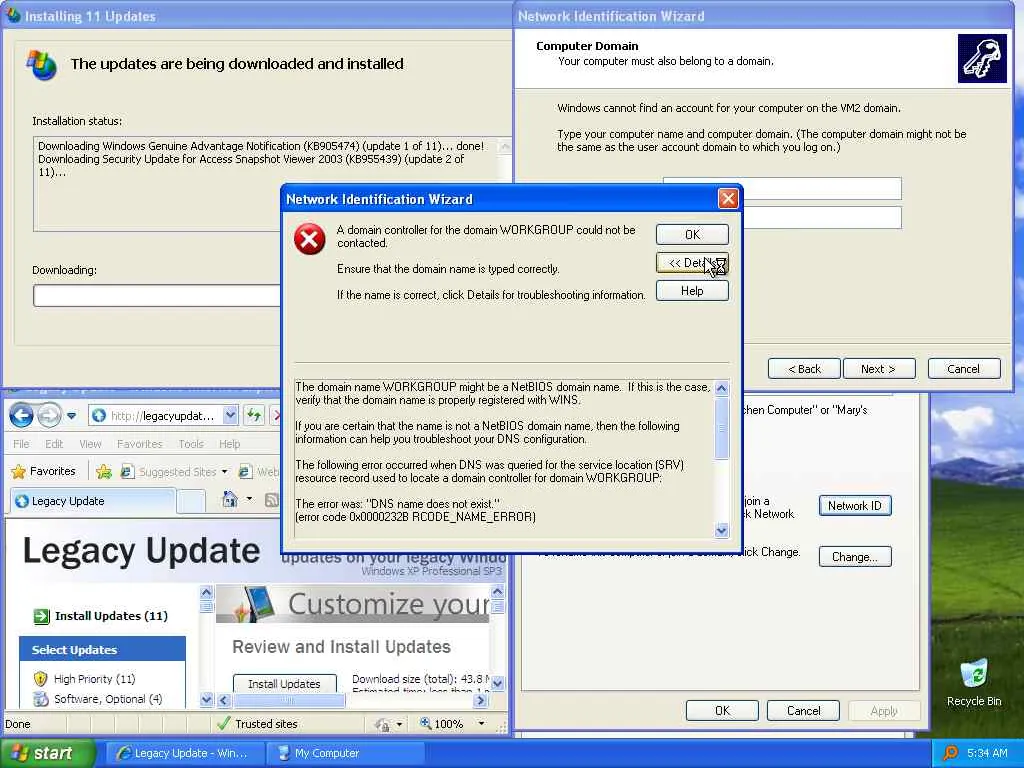Open the Tools menu in Internet Explorer
1024x768 pixels.
coord(191,444)
